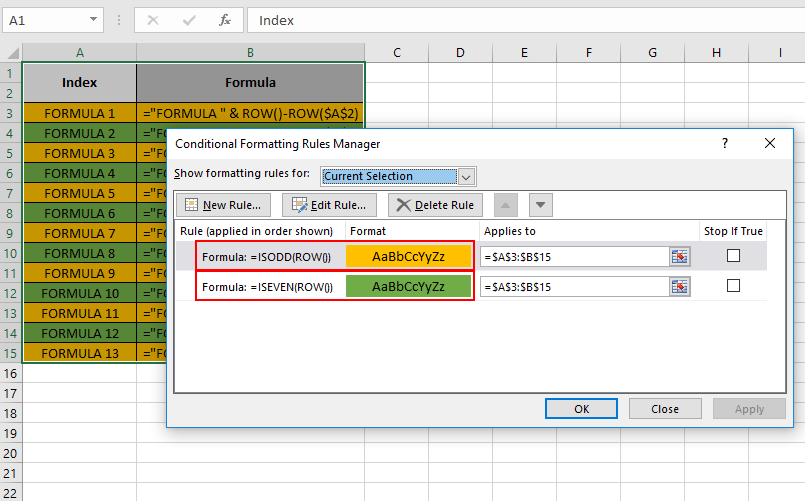Image resolution: width=805 pixels, height=501 pixels.
Task: Toggle Stop If True for ISEVEN rule
Action: coord(734,285)
